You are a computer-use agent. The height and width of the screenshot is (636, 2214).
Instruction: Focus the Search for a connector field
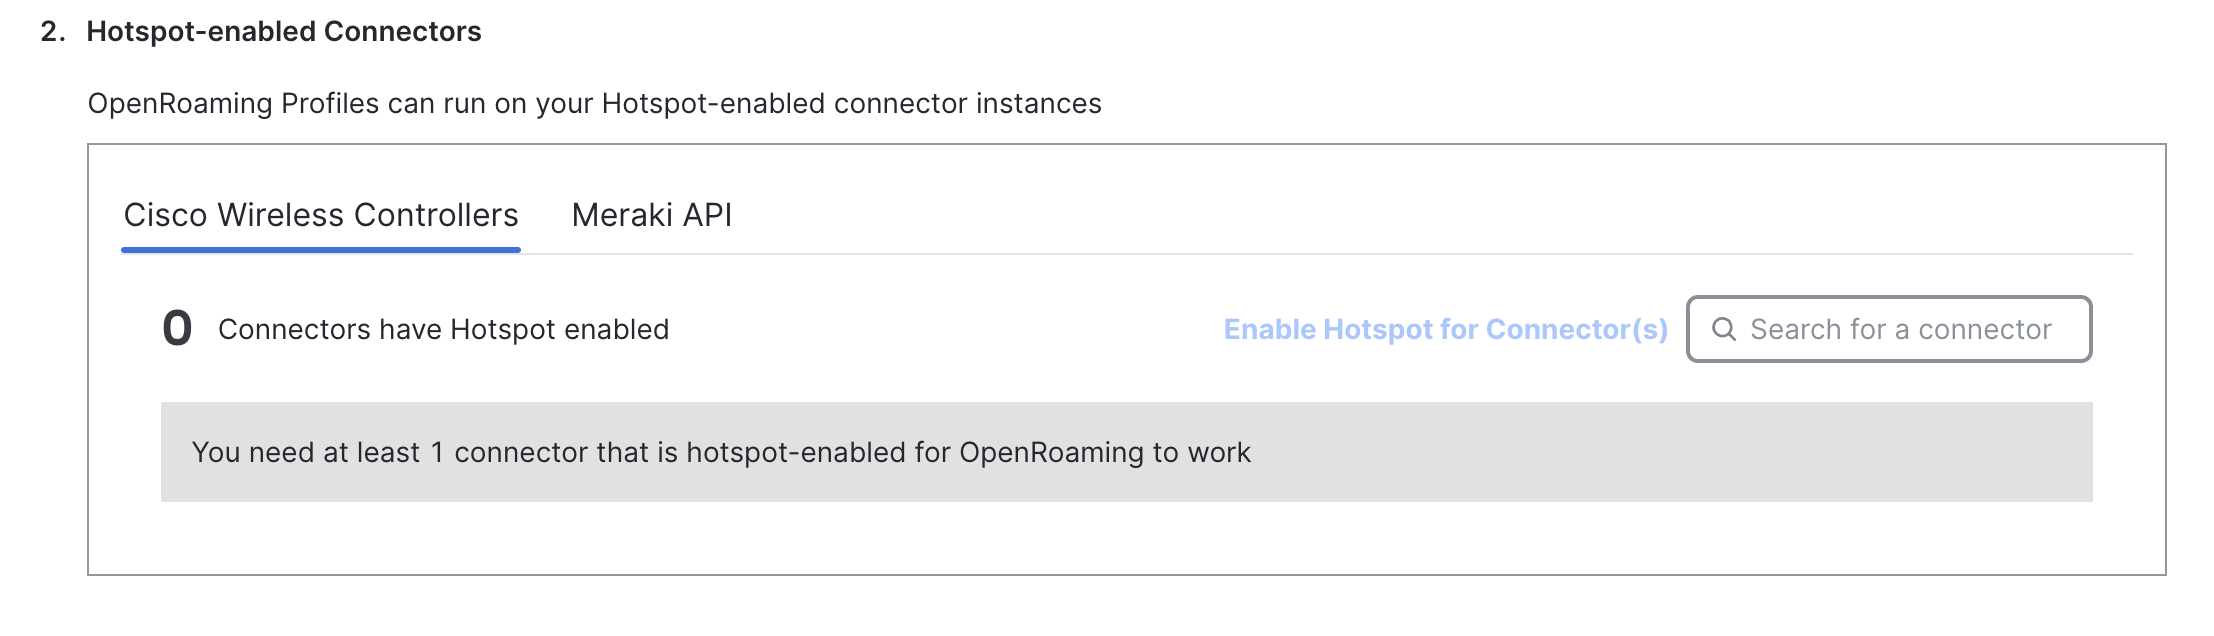(x=1889, y=329)
